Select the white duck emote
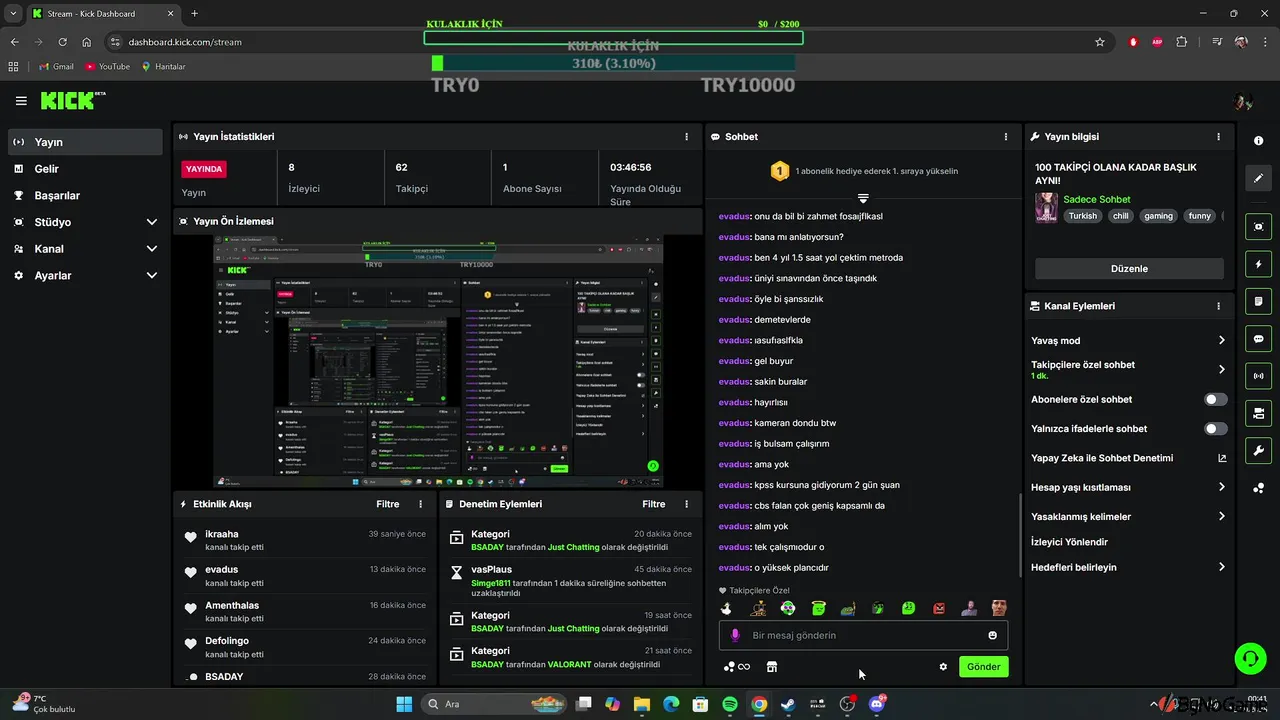The width and height of the screenshot is (1280, 720). click(x=727, y=608)
